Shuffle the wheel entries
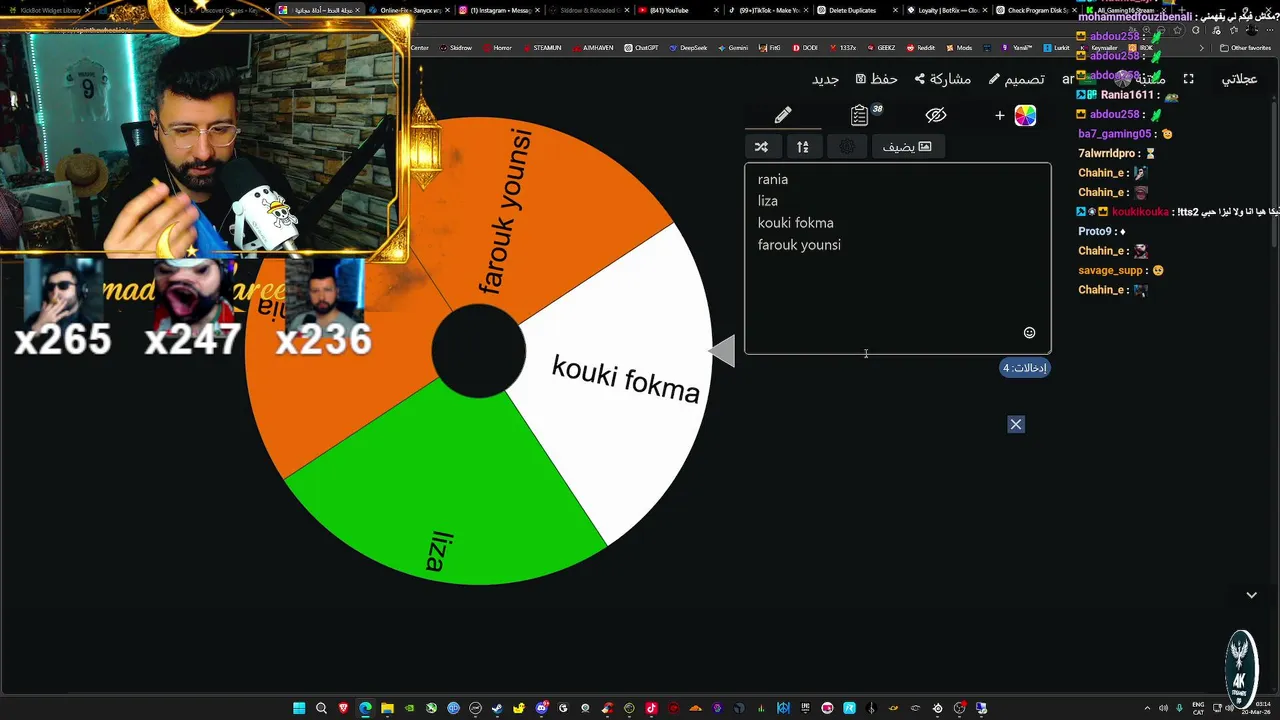The width and height of the screenshot is (1280, 720). point(761,147)
